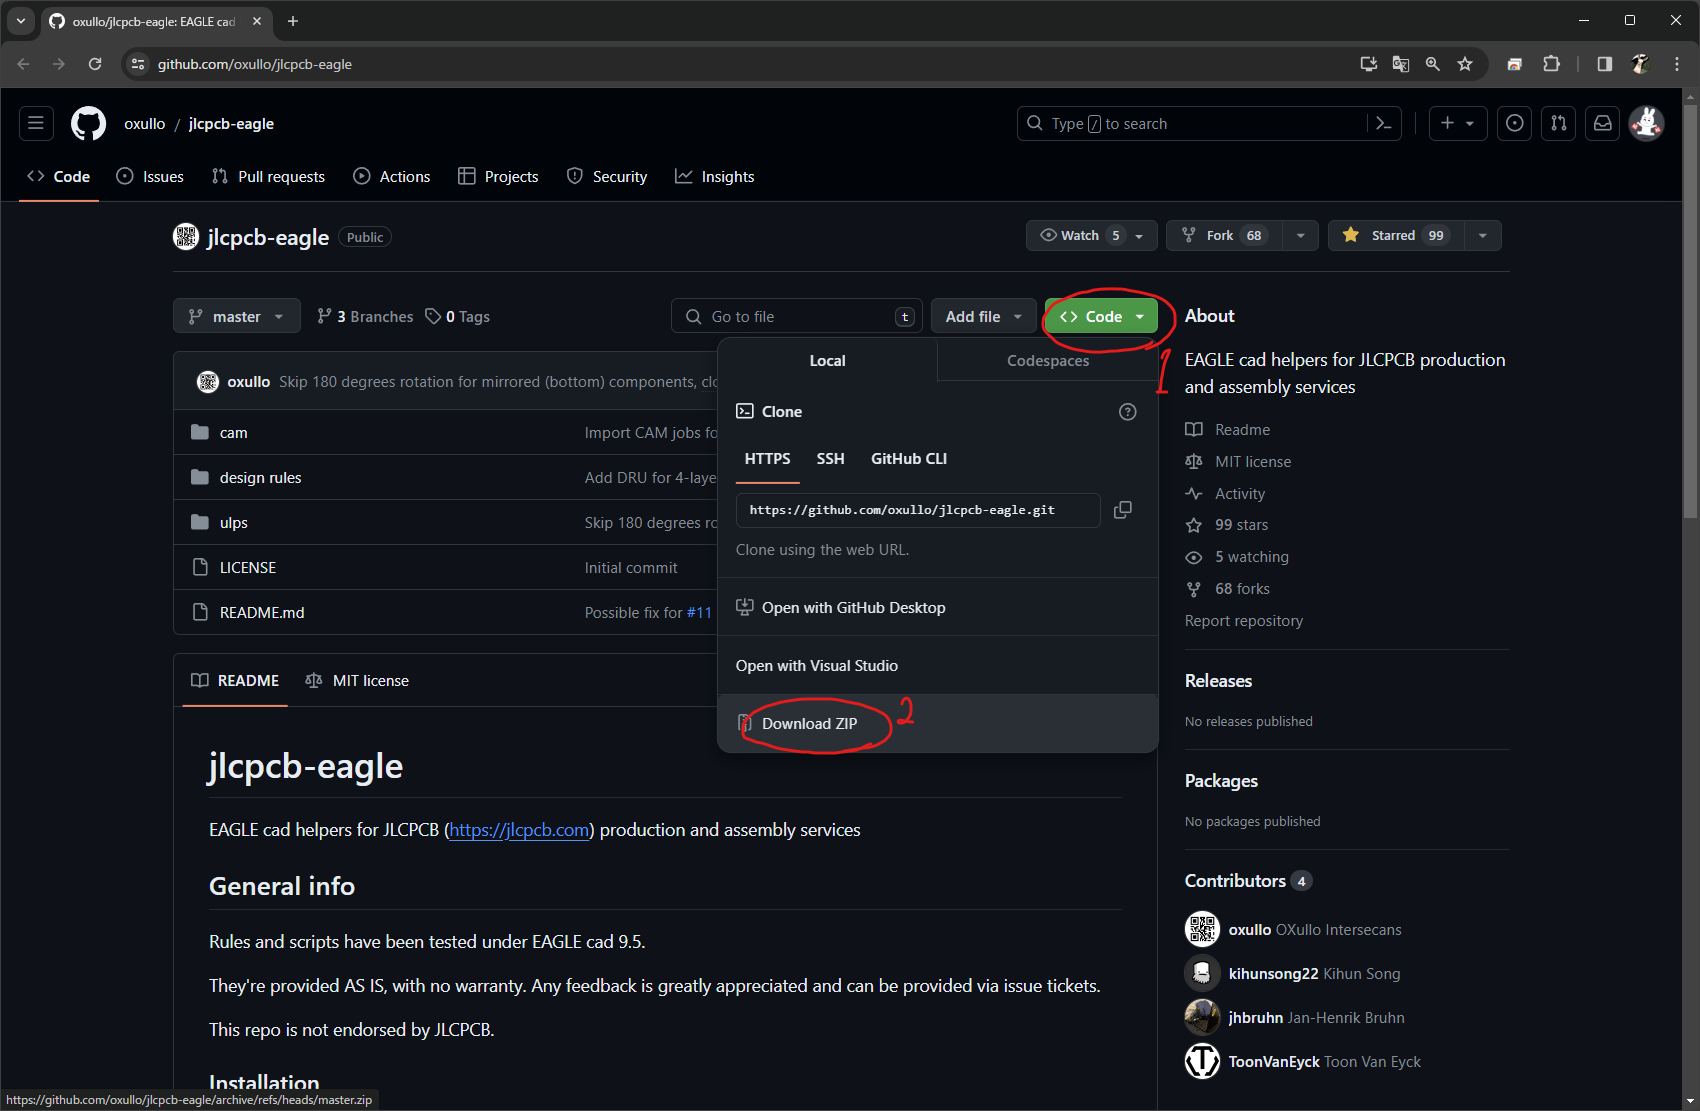Open the pull requests icon in header
Screen dimensions: 1700x1111
point(1558,124)
